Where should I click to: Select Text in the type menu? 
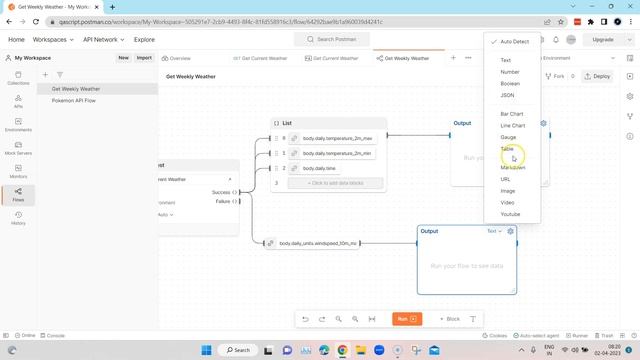512,60
